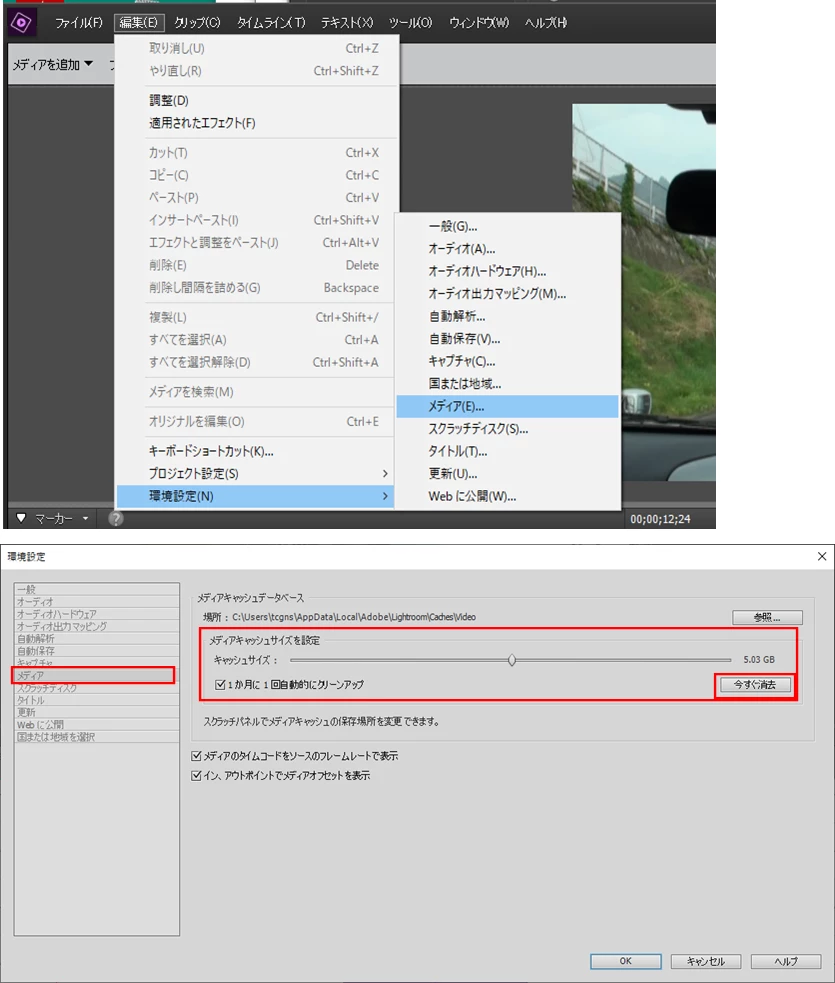Select 国または地域... submenu entry

(x=508, y=384)
